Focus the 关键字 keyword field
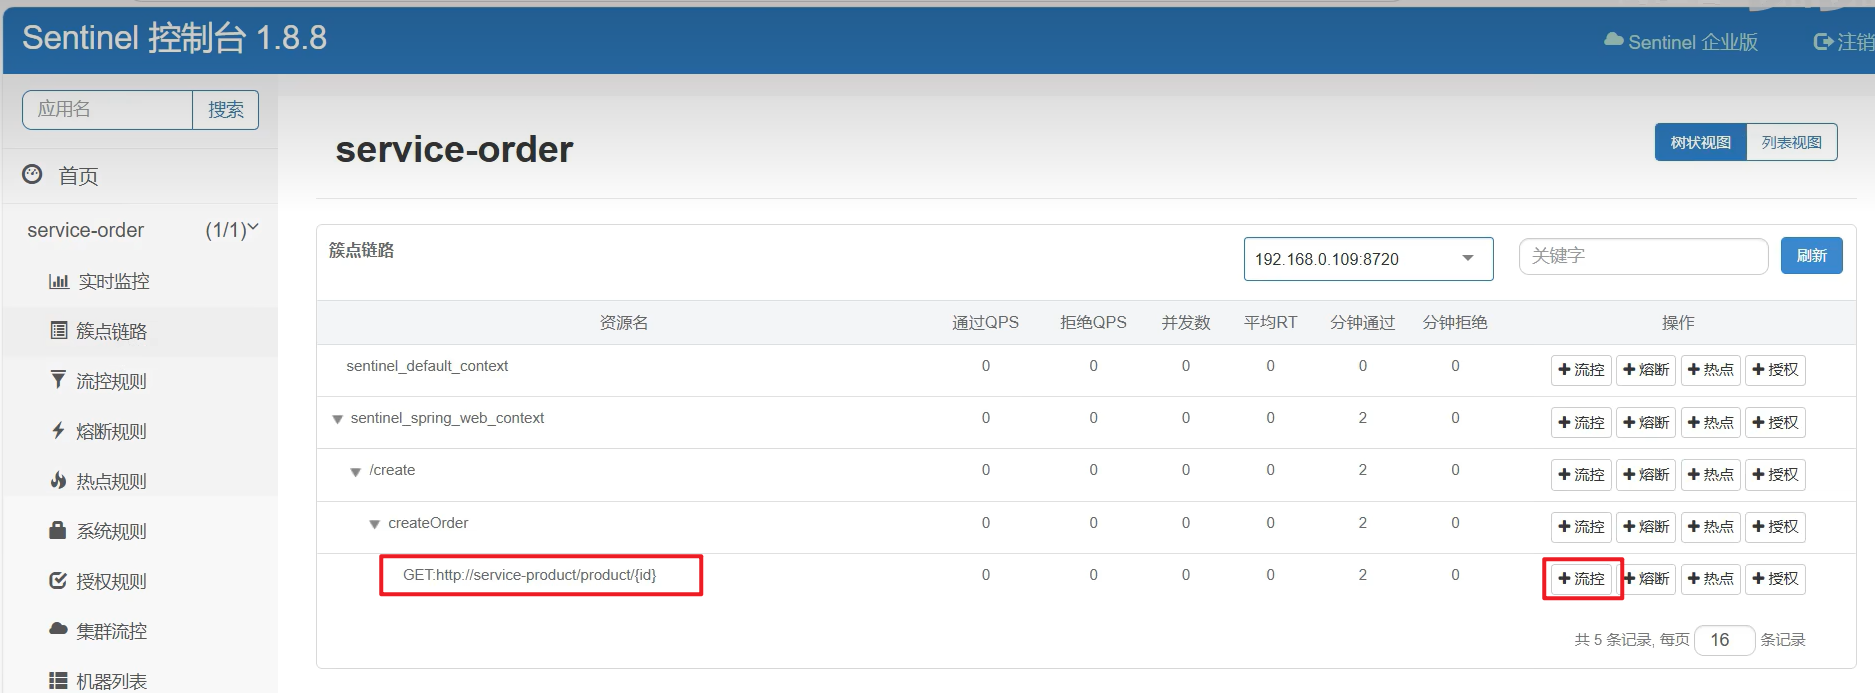Viewport: 1875px width, 693px height. 1643,256
